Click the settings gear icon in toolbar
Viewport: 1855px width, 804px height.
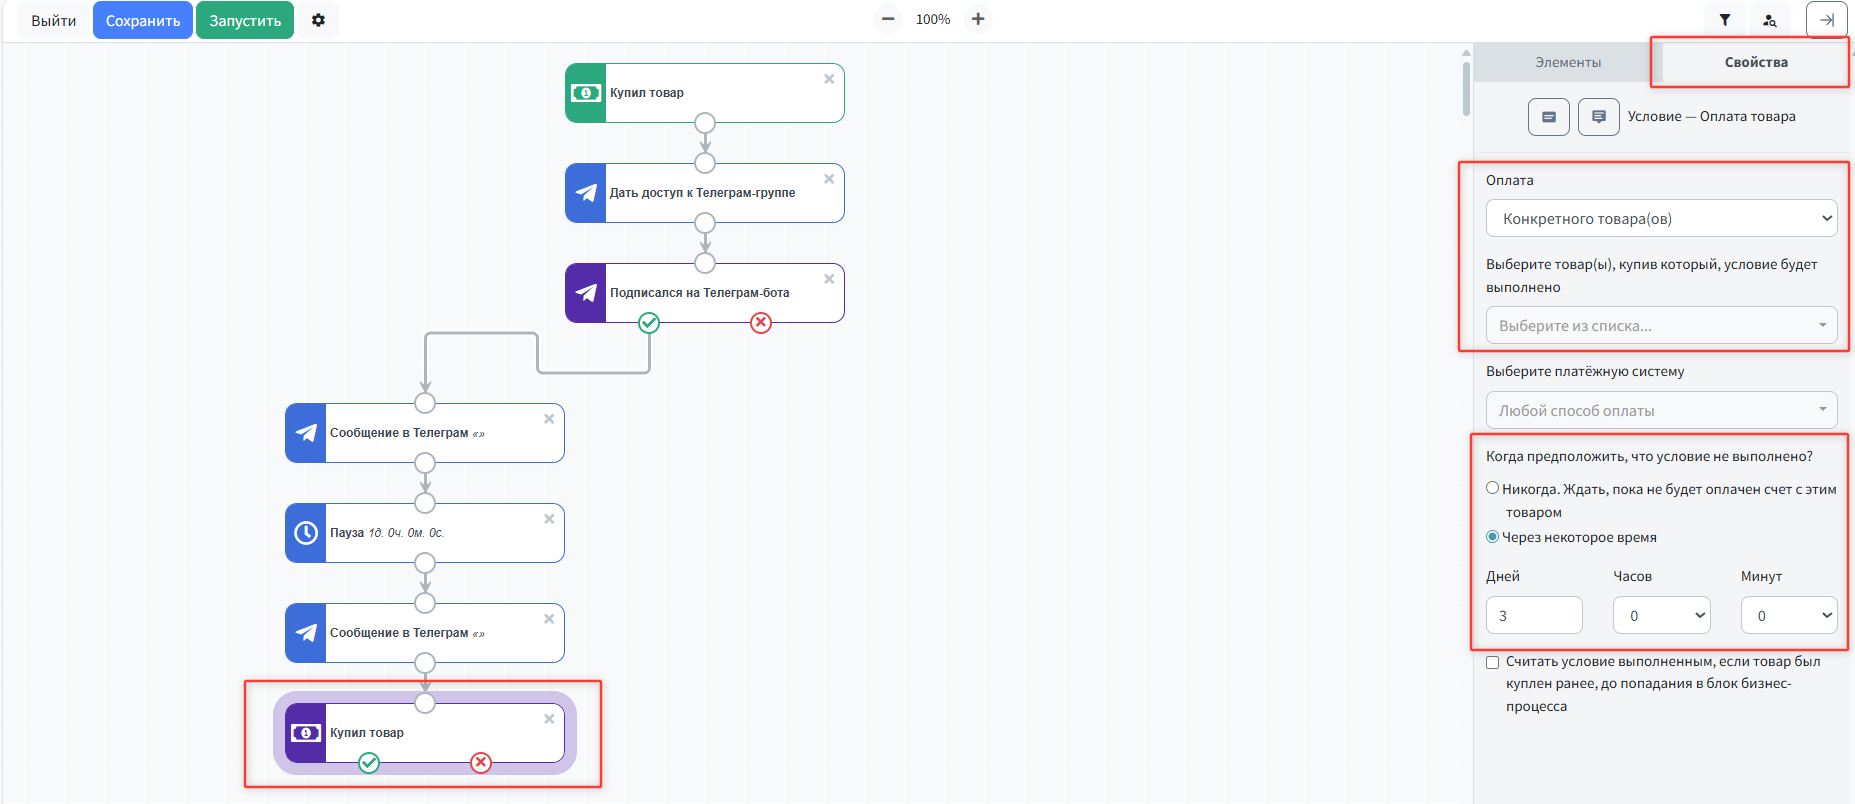[x=318, y=20]
